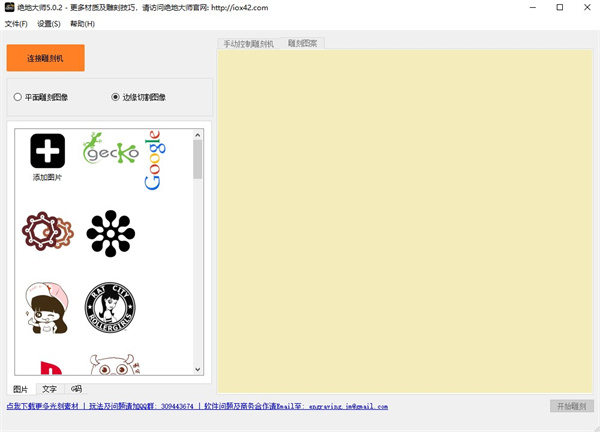Click the QQ群 contact link text
Viewport: 600px width, 432px height.
(x=142, y=406)
